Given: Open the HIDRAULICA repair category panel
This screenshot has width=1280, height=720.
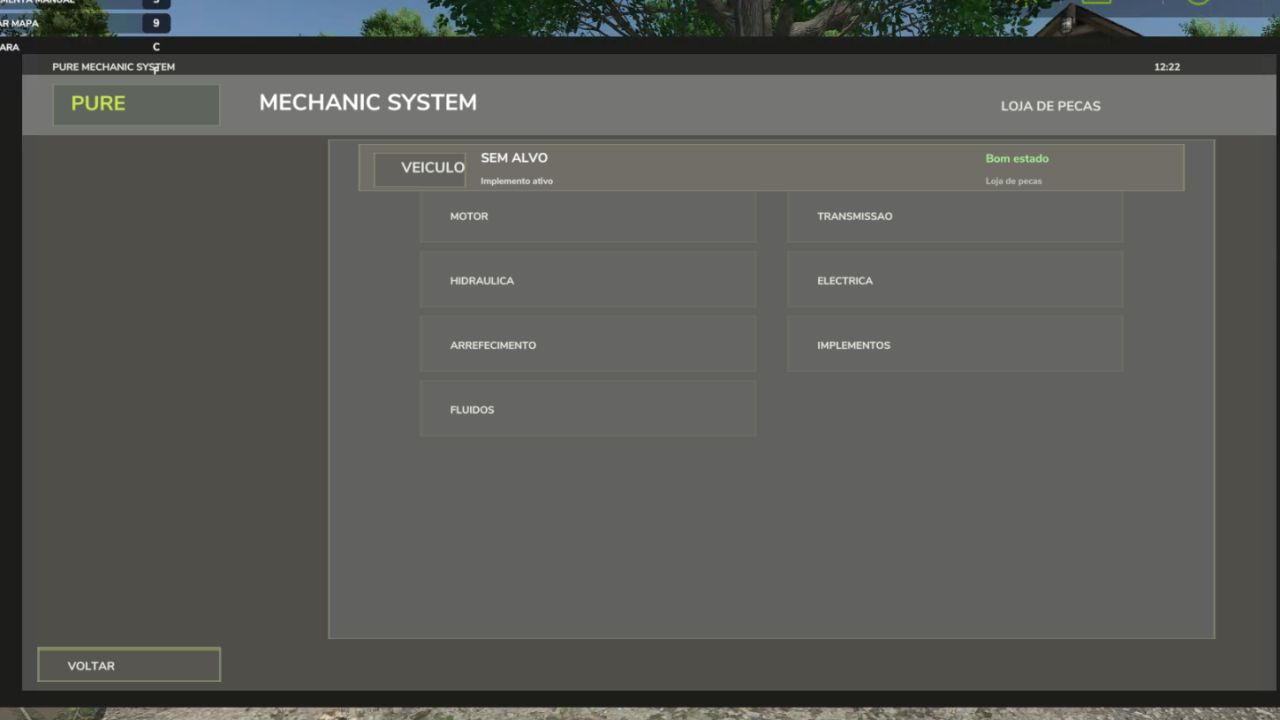Looking at the screenshot, I should tap(588, 281).
